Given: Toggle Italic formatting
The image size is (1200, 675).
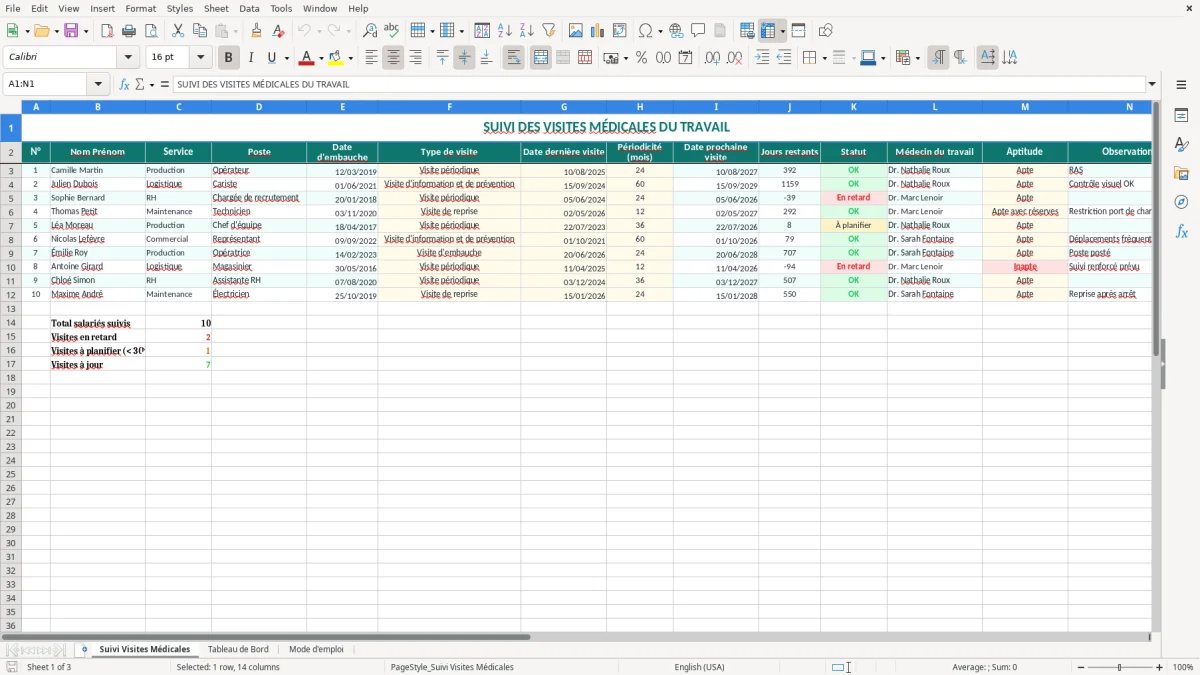Looking at the screenshot, I should (251, 58).
